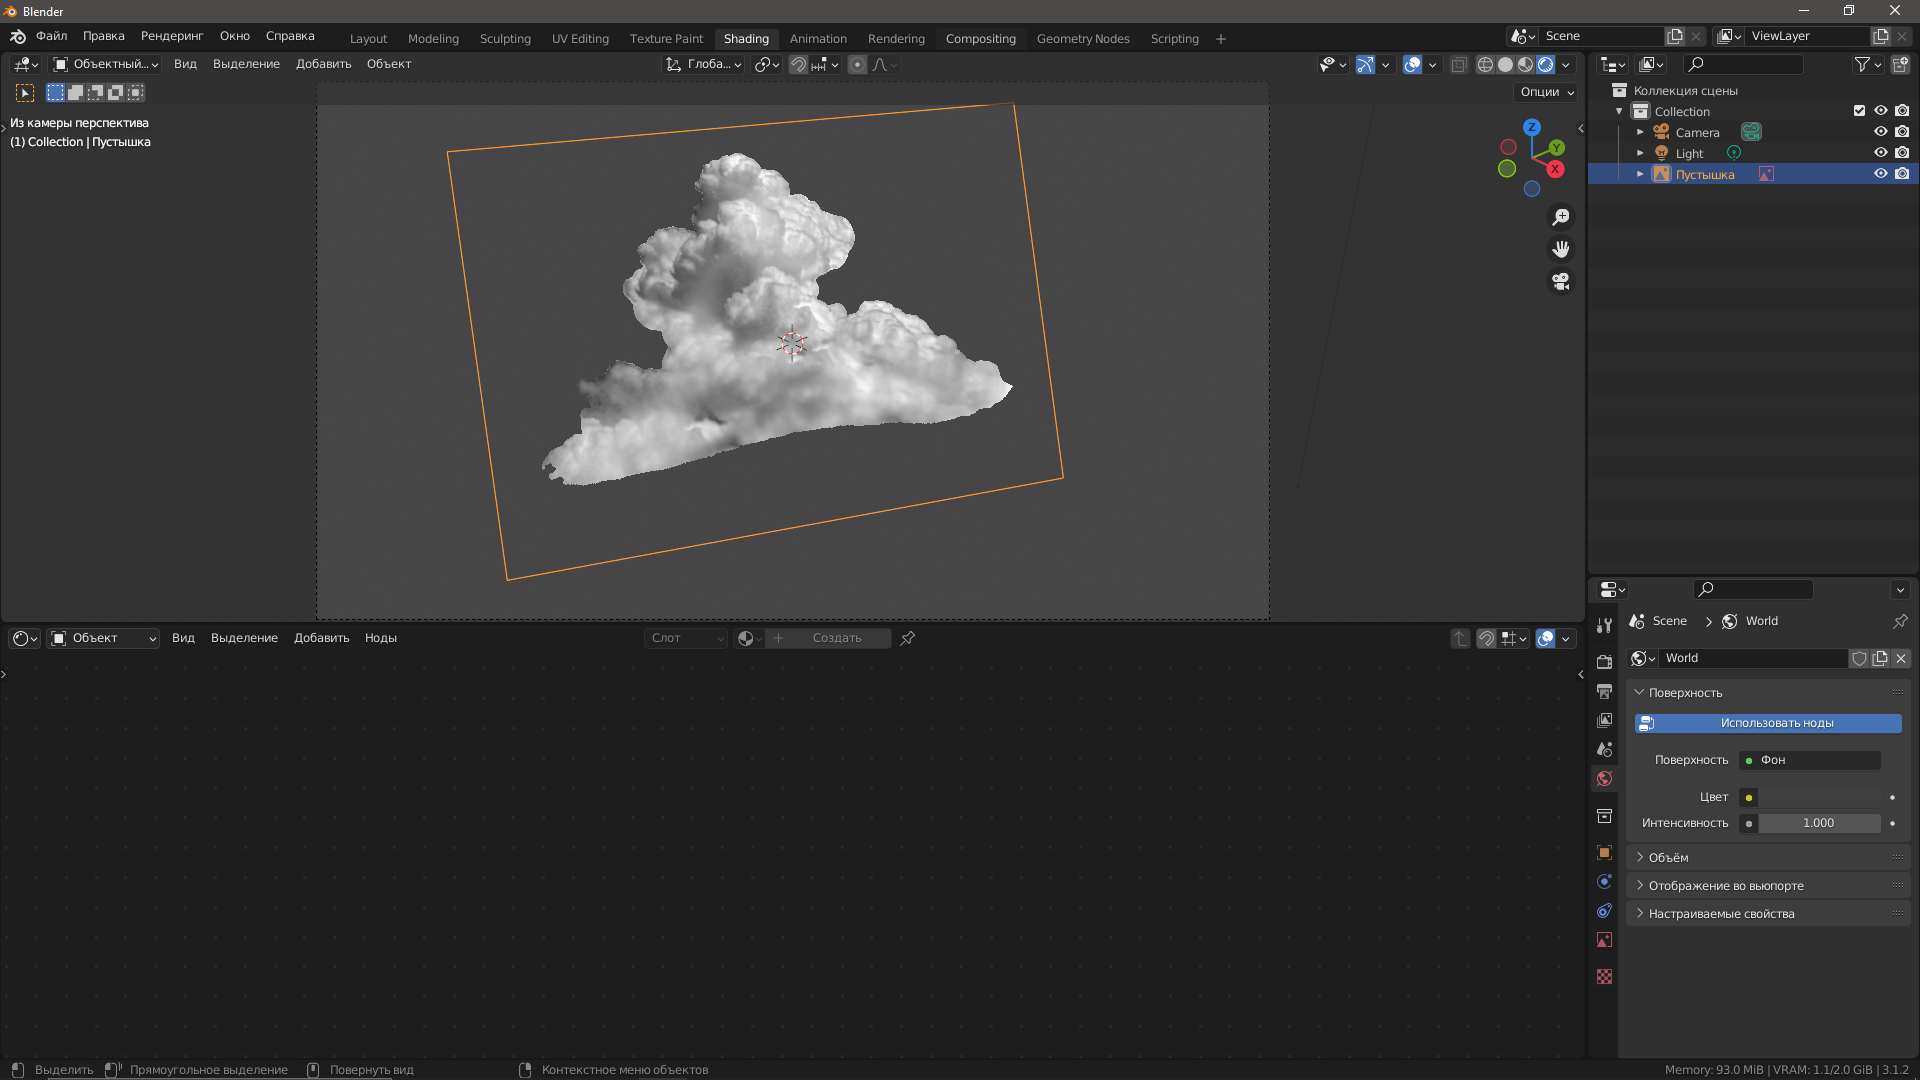This screenshot has height=1080, width=1920.
Task: Open the Рендеринг menu
Action: [x=171, y=36]
